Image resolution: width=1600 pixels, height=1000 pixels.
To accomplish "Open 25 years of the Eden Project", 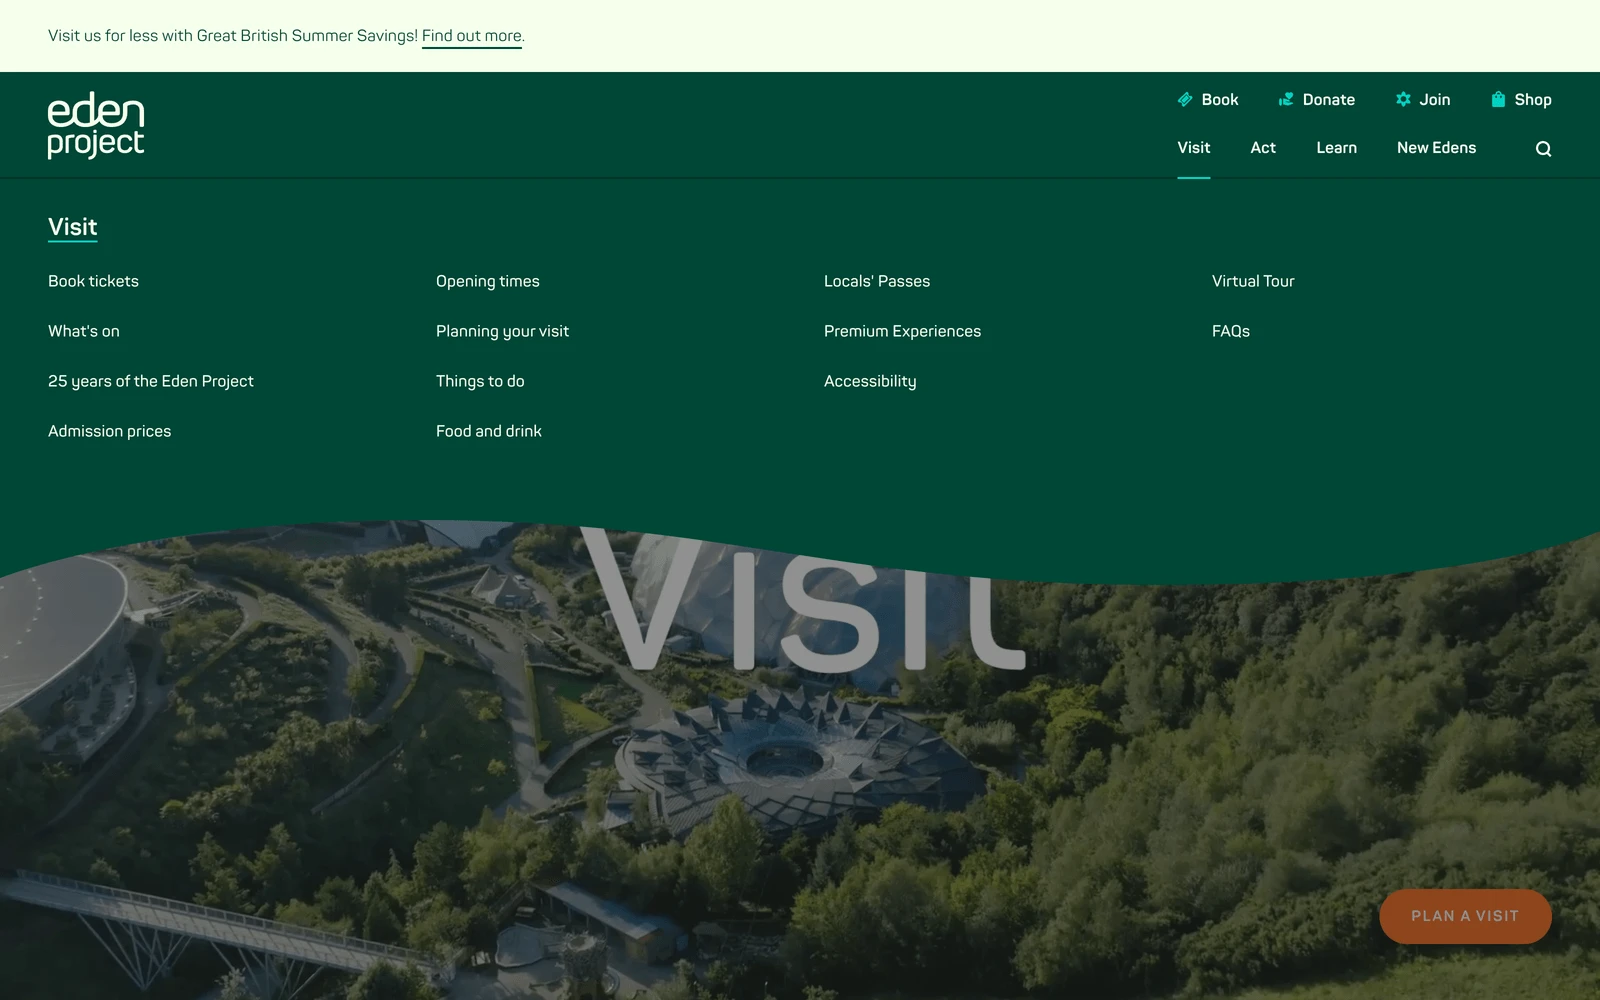I will 151,381.
